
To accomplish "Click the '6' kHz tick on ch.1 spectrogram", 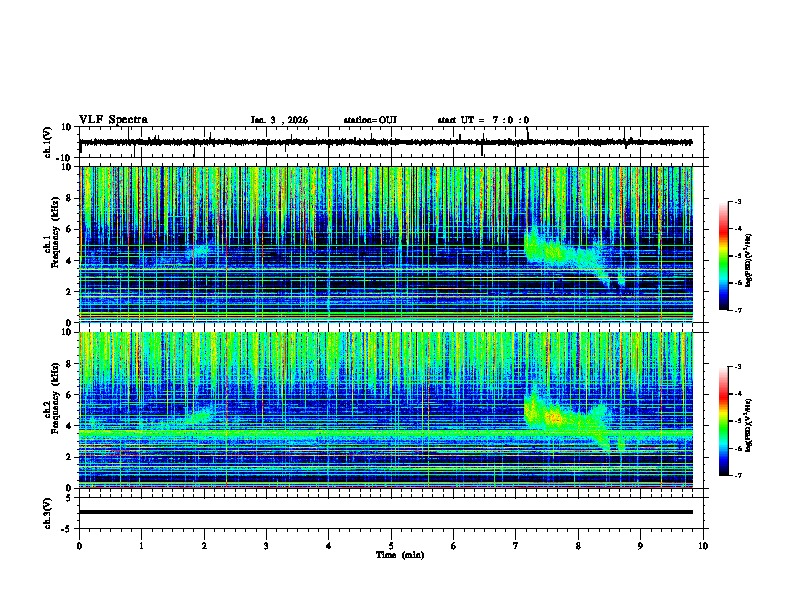I will [x=69, y=230].
